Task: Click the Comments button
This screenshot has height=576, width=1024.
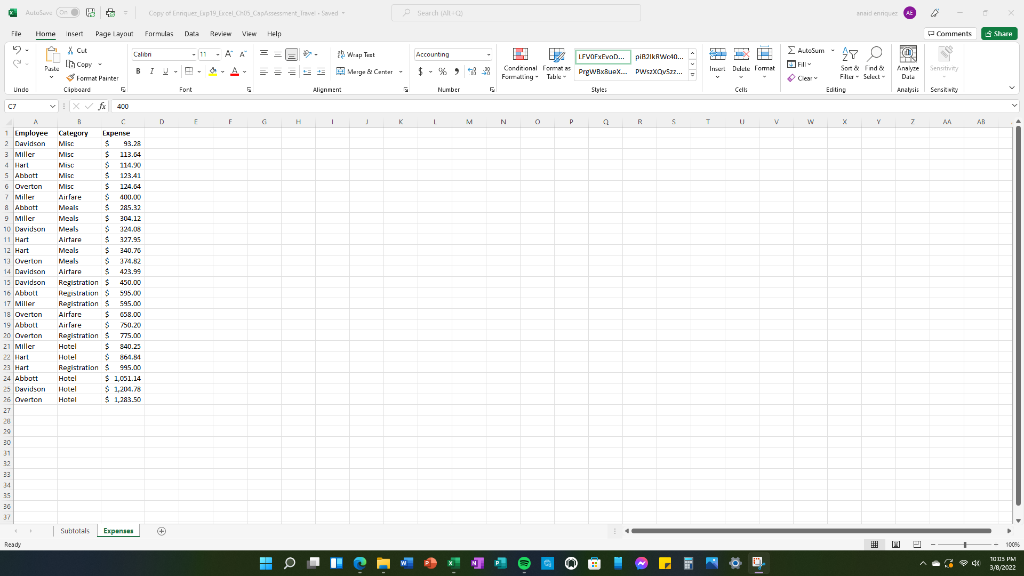Action: [x=950, y=33]
